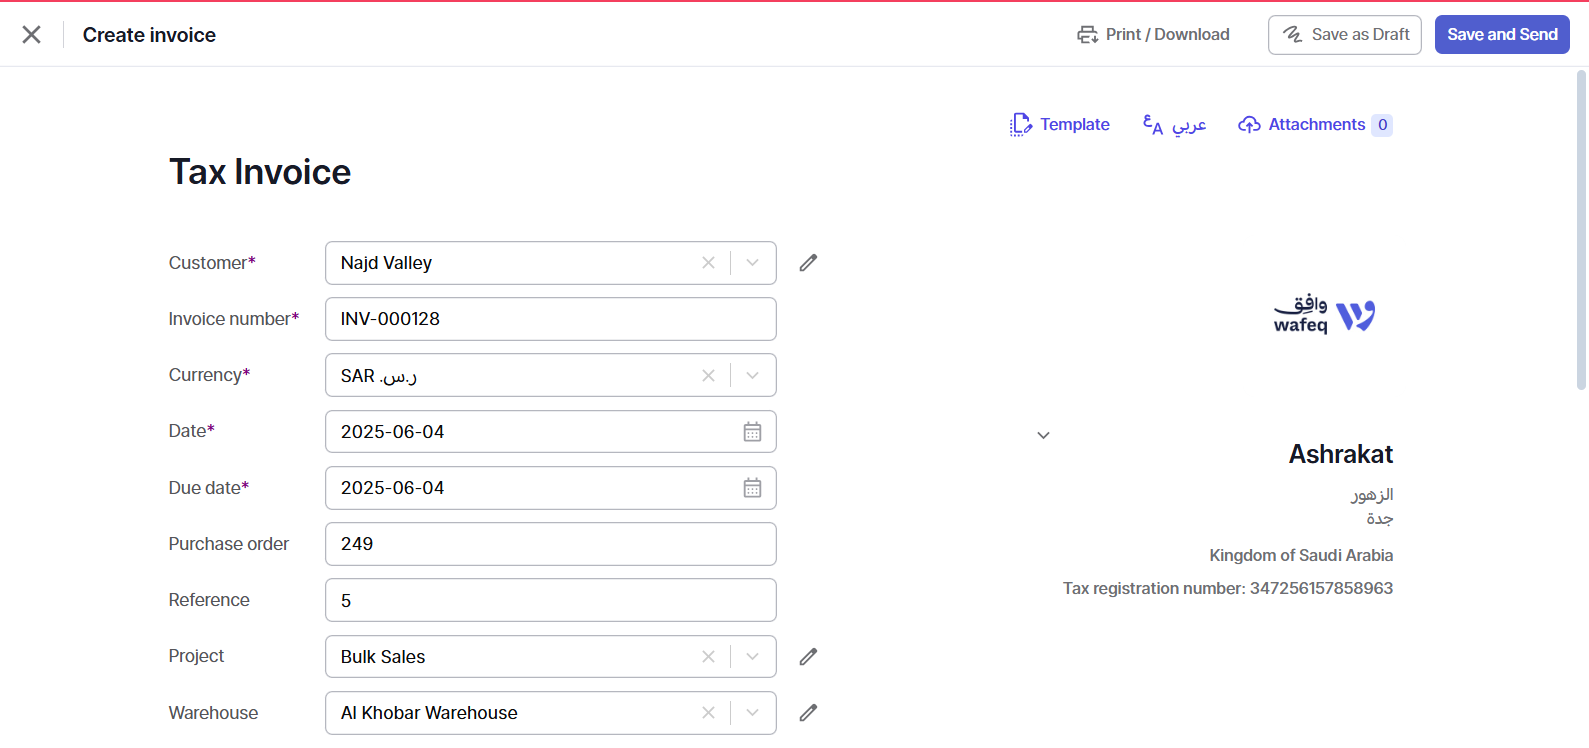The height and width of the screenshot is (748, 1589).
Task: Open the Due date calendar icon
Action: (x=752, y=488)
